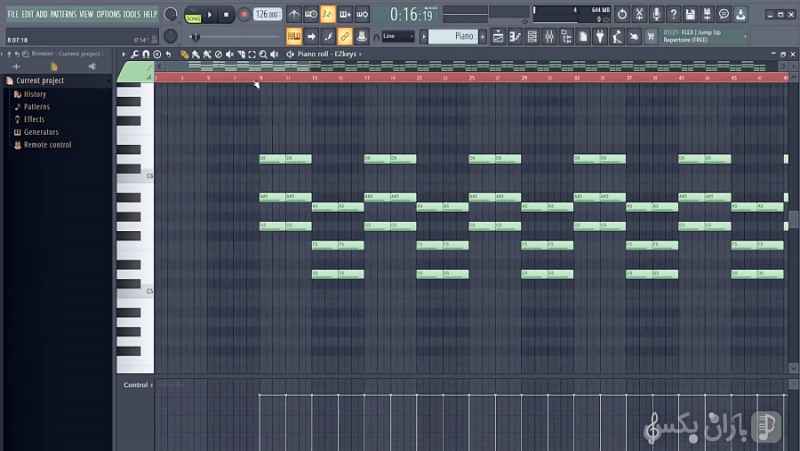Click the 126 tempo field
The width and height of the screenshot is (800, 451).
[267, 14]
